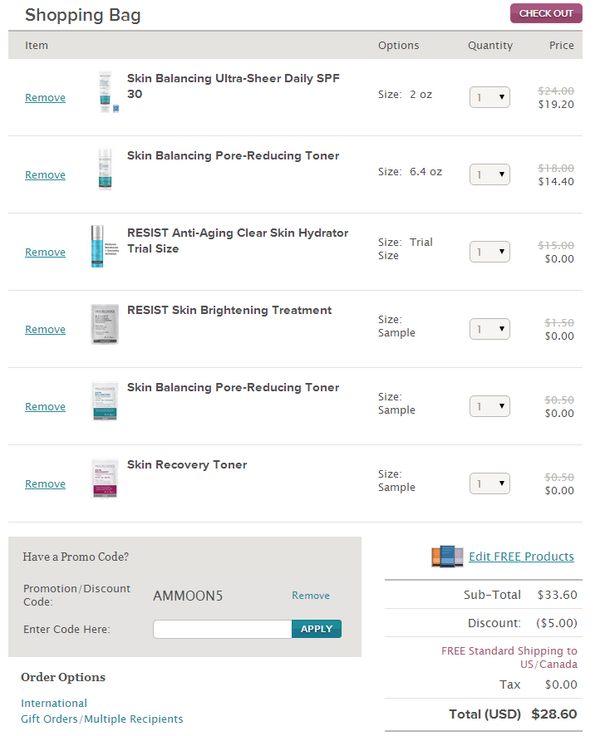Open Gift Orders/Multiple Recipients link
The height and width of the screenshot is (736, 600).
click(102, 719)
